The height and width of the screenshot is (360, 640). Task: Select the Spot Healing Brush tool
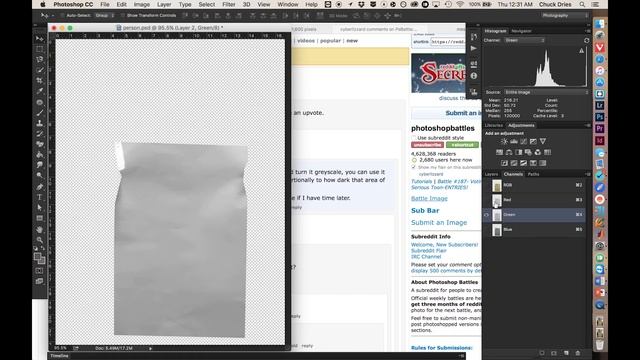40,102
